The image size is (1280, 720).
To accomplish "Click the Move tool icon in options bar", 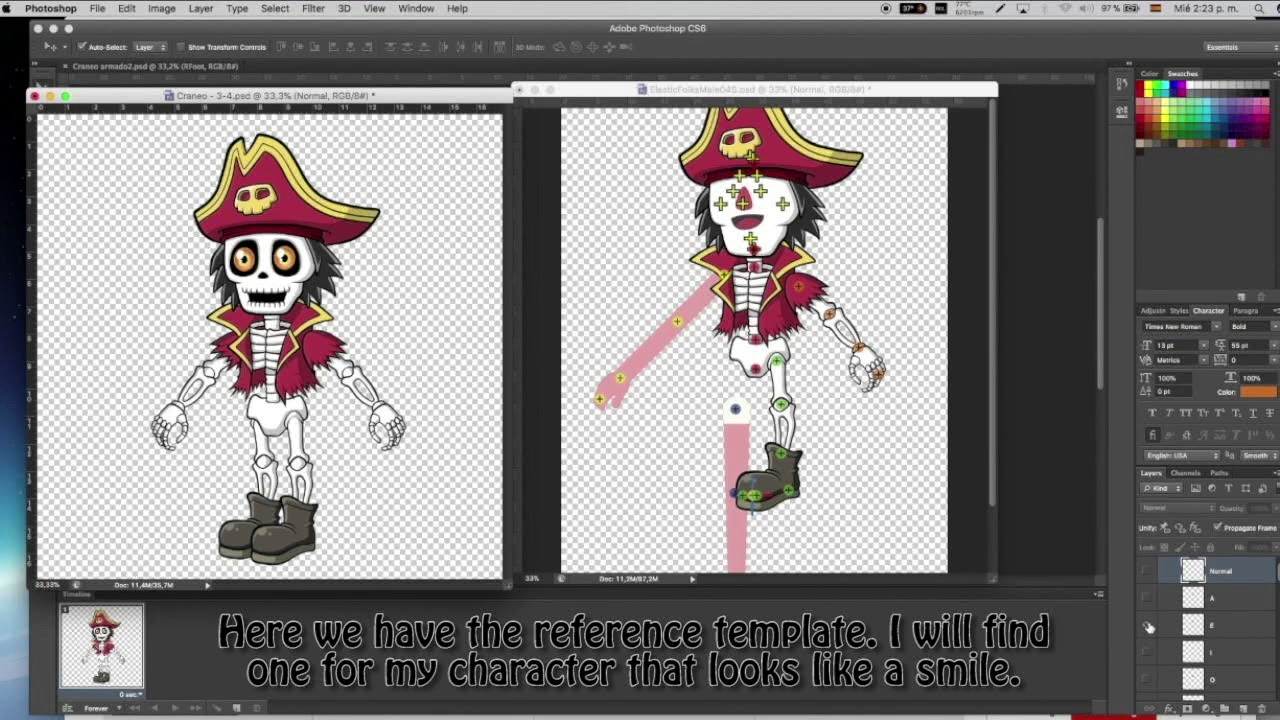I will pyautogui.click(x=51, y=47).
